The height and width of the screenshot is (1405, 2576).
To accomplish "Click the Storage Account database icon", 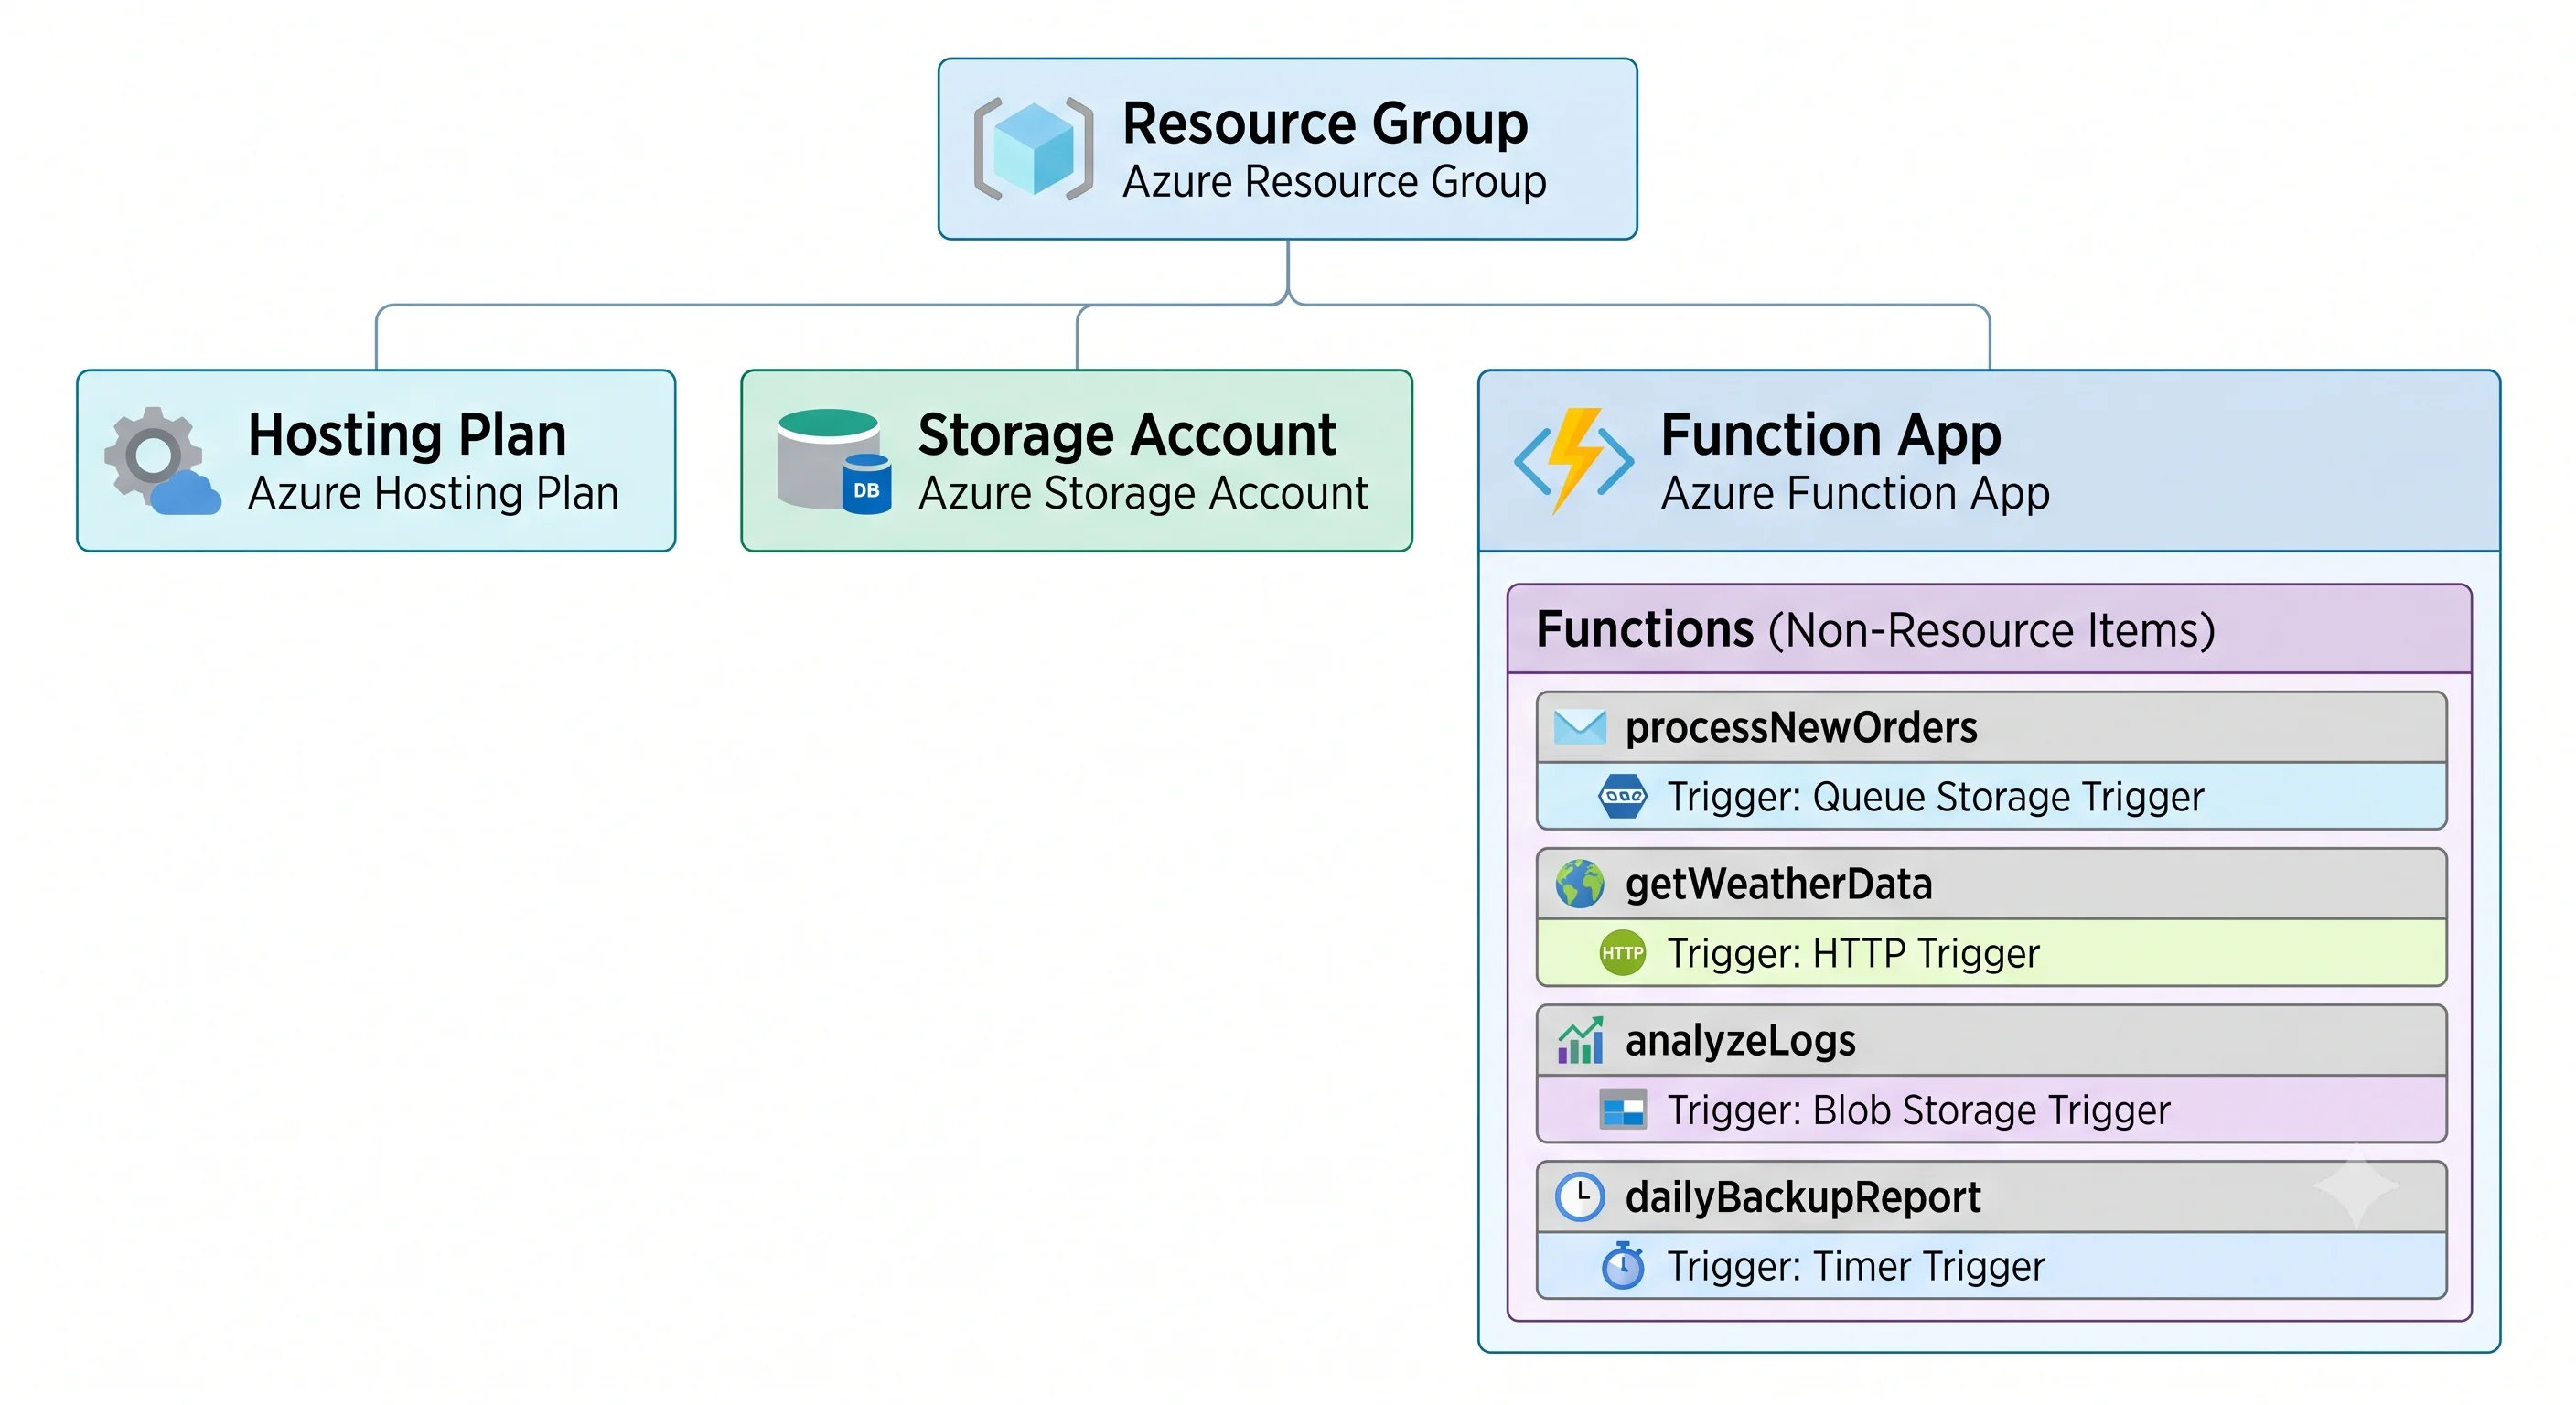I will (x=834, y=461).
